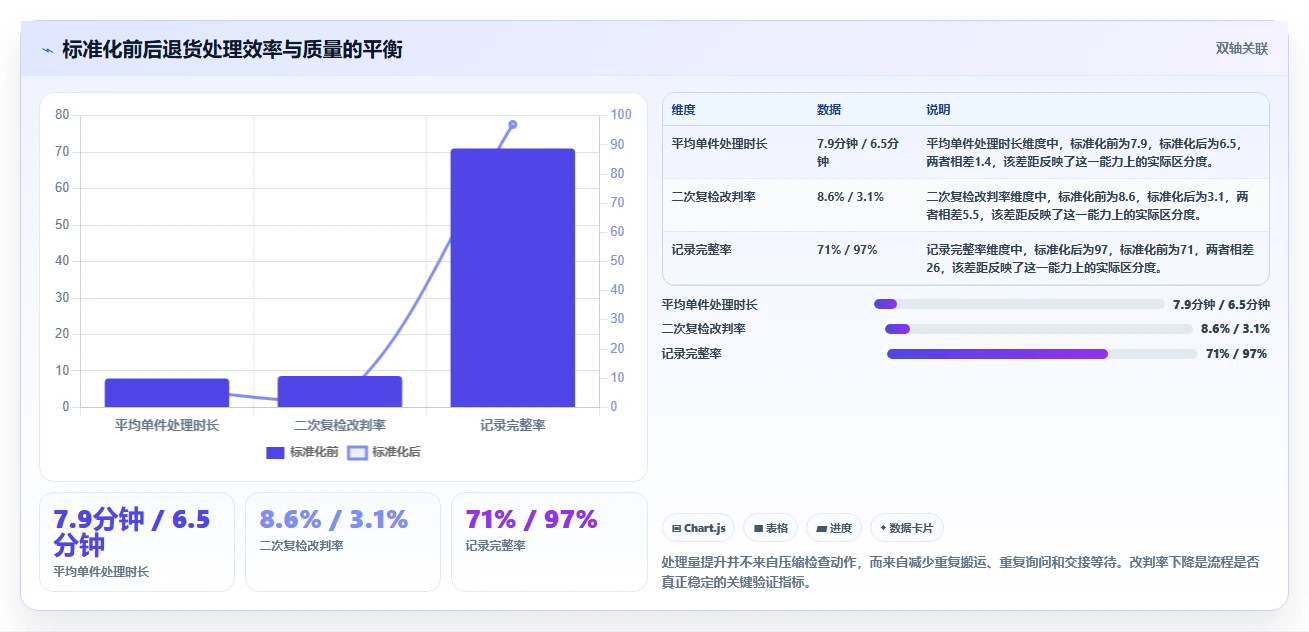The image size is (1309, 632).
Task: Click the 71% / 97% value beside the progress bar
Action: point(1236,353)
